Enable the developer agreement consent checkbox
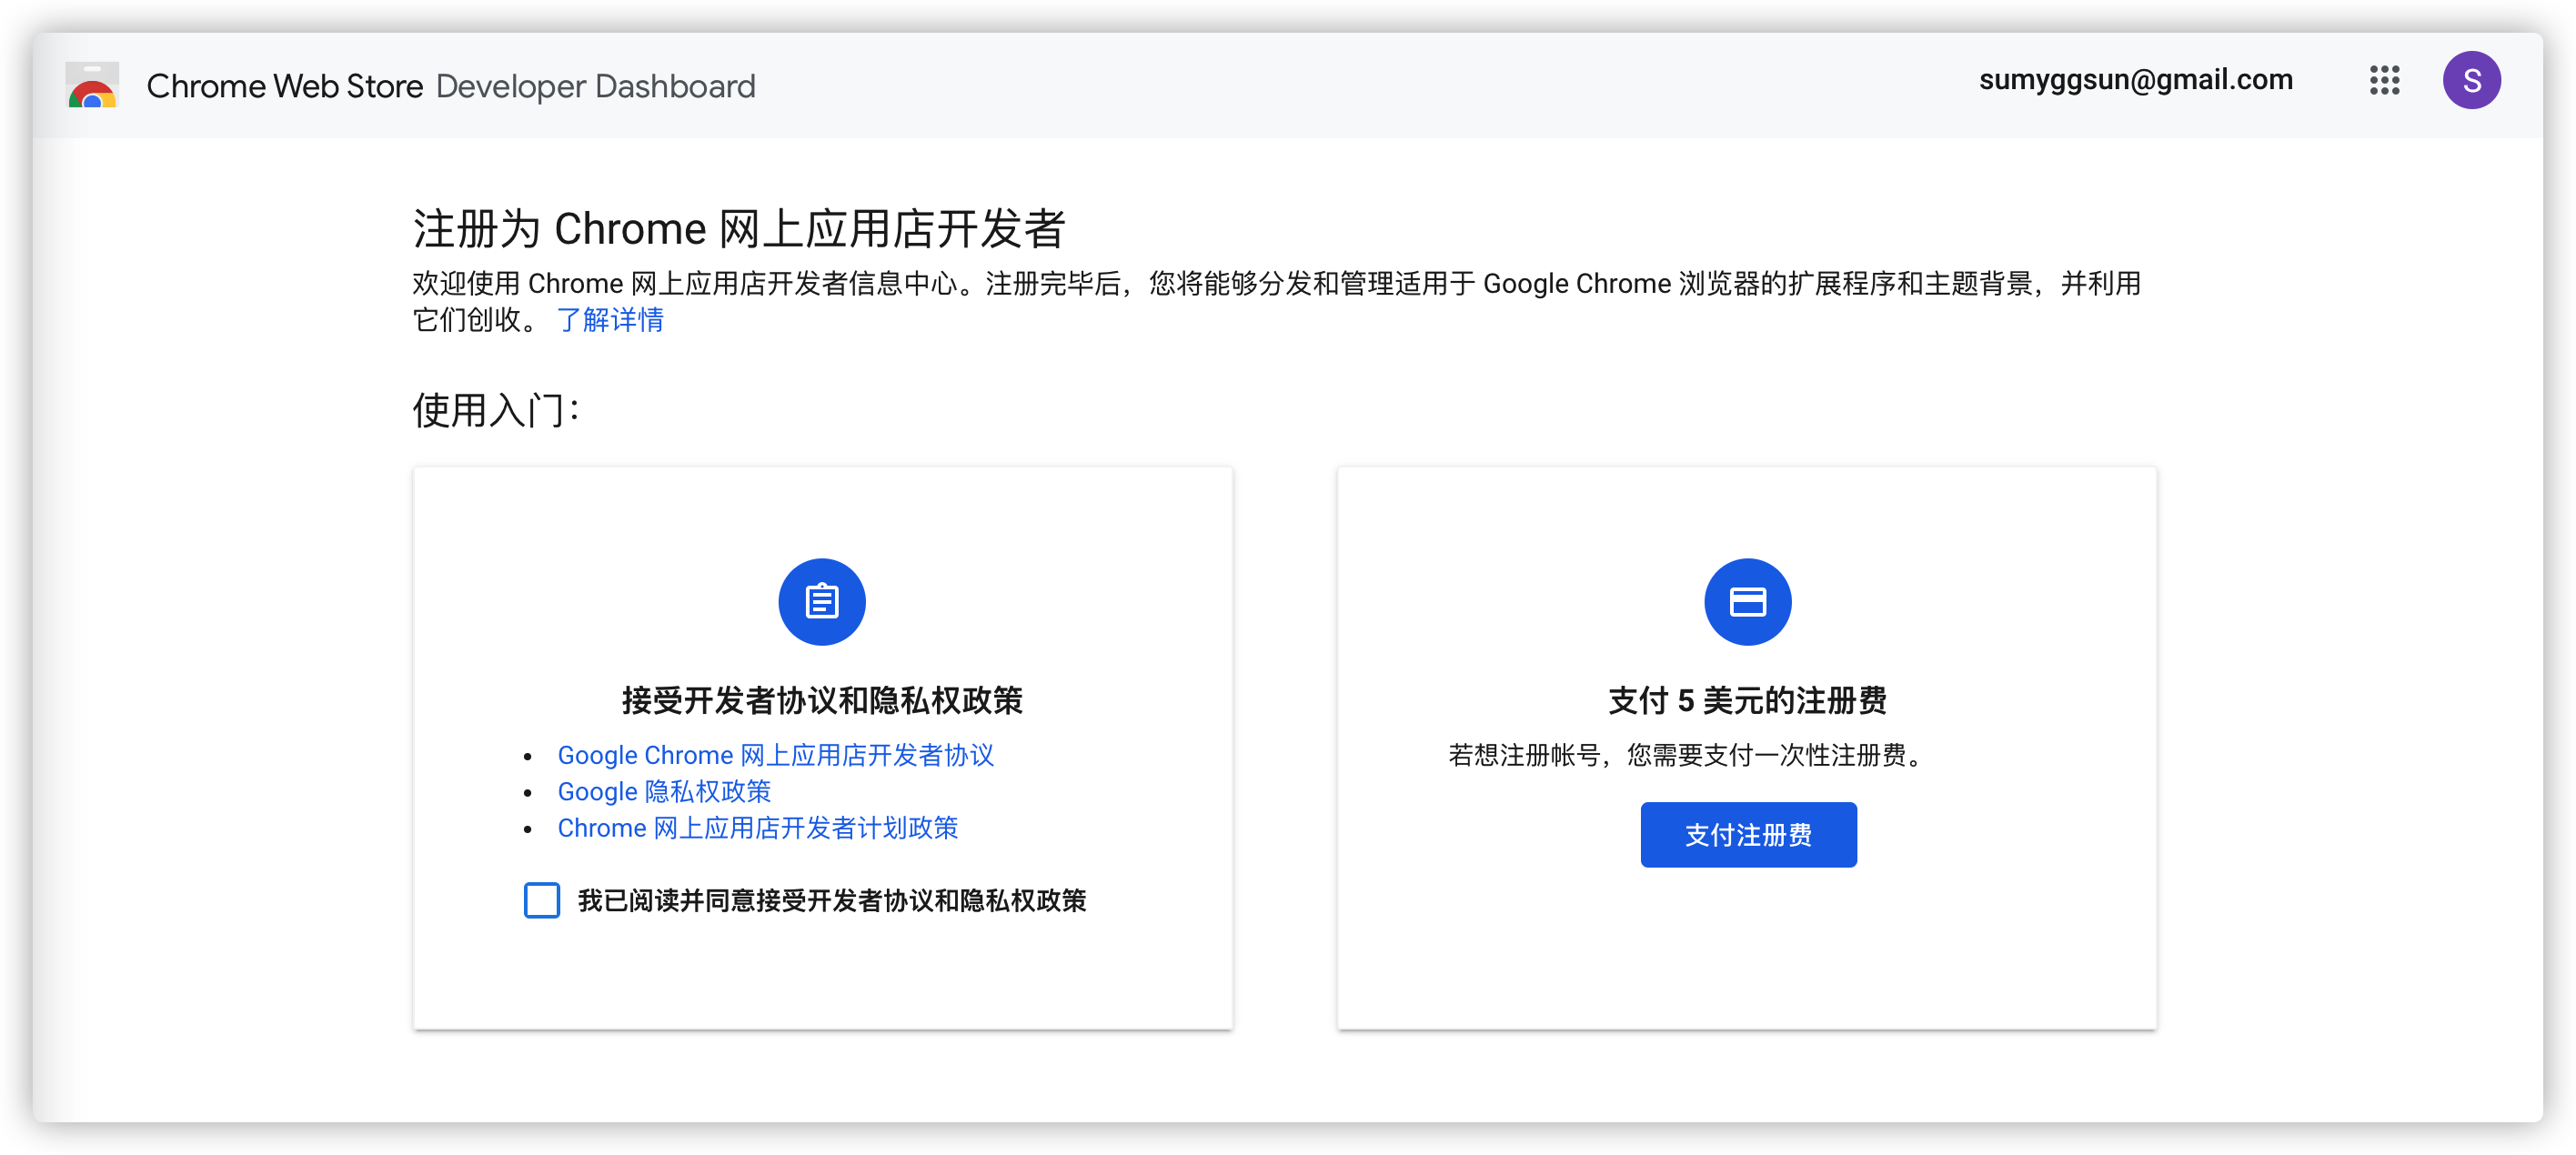 pos(541,901)
